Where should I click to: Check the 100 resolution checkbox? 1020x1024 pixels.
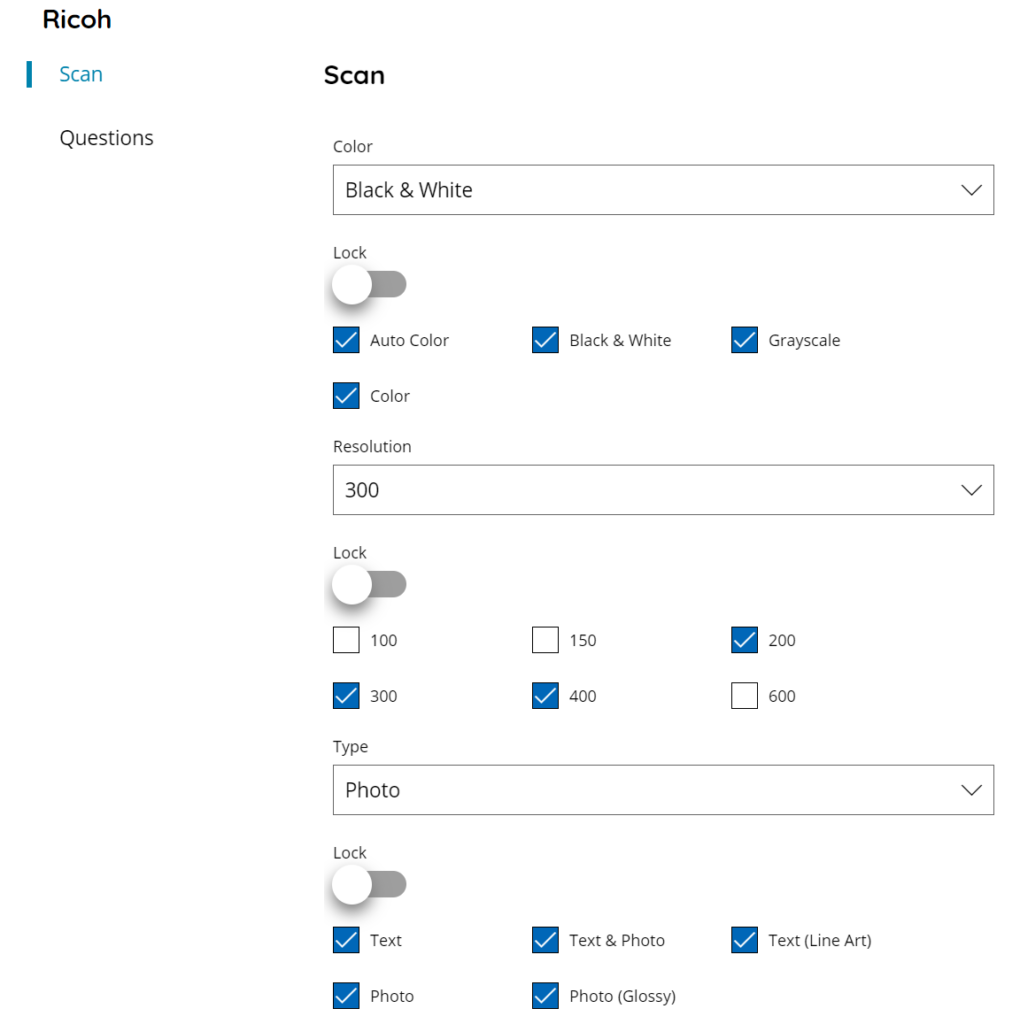[x=346, y=640]
